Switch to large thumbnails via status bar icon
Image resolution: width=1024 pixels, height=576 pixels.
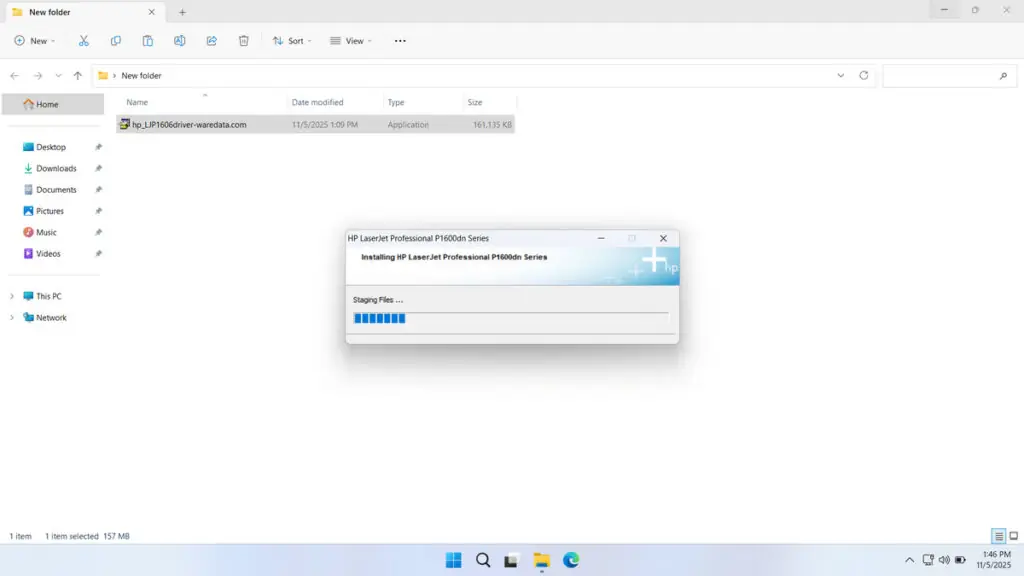[x=1013, y=536]
